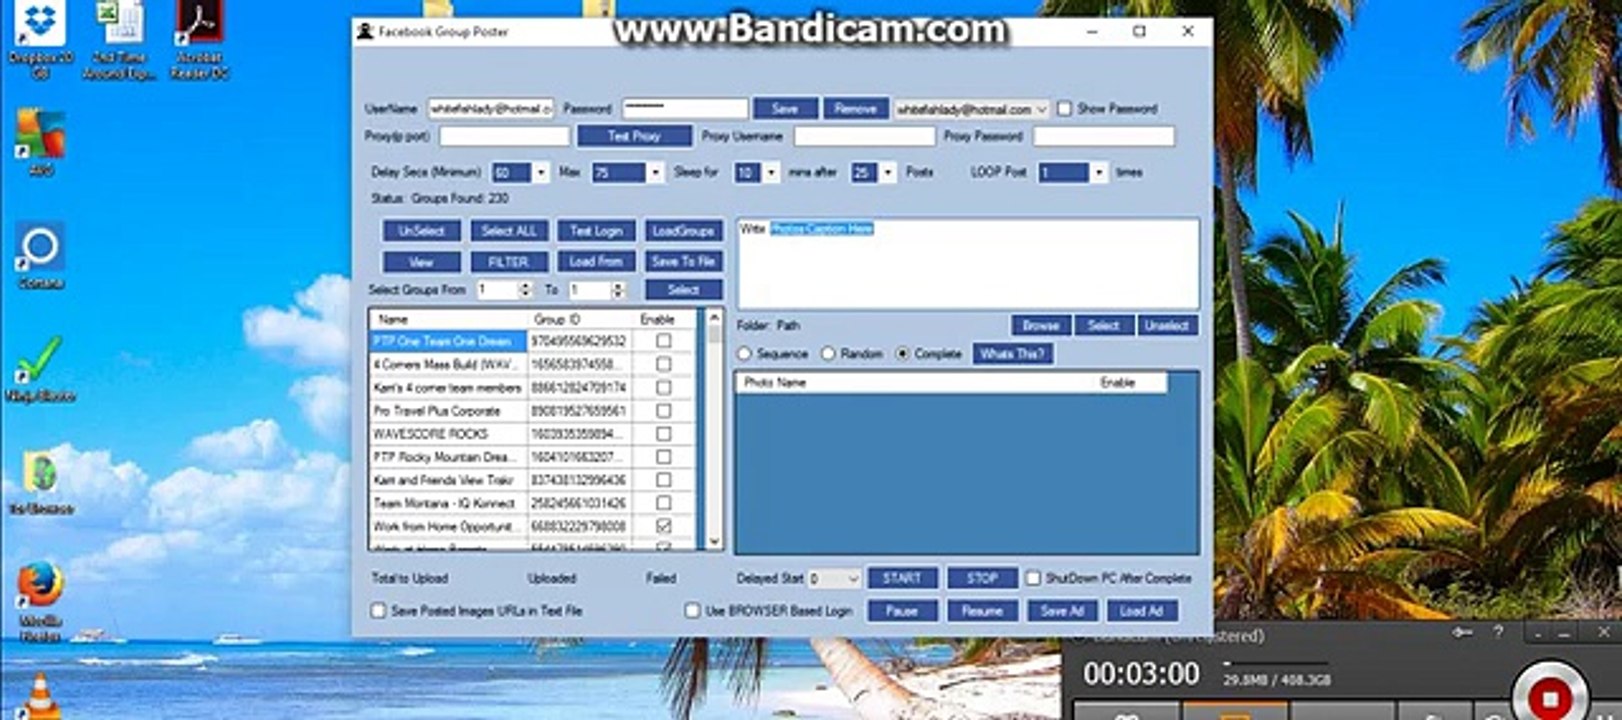Click Select beside the group range
The width and height of the screenshot is (1622, 720).
[x=683, y=290]
